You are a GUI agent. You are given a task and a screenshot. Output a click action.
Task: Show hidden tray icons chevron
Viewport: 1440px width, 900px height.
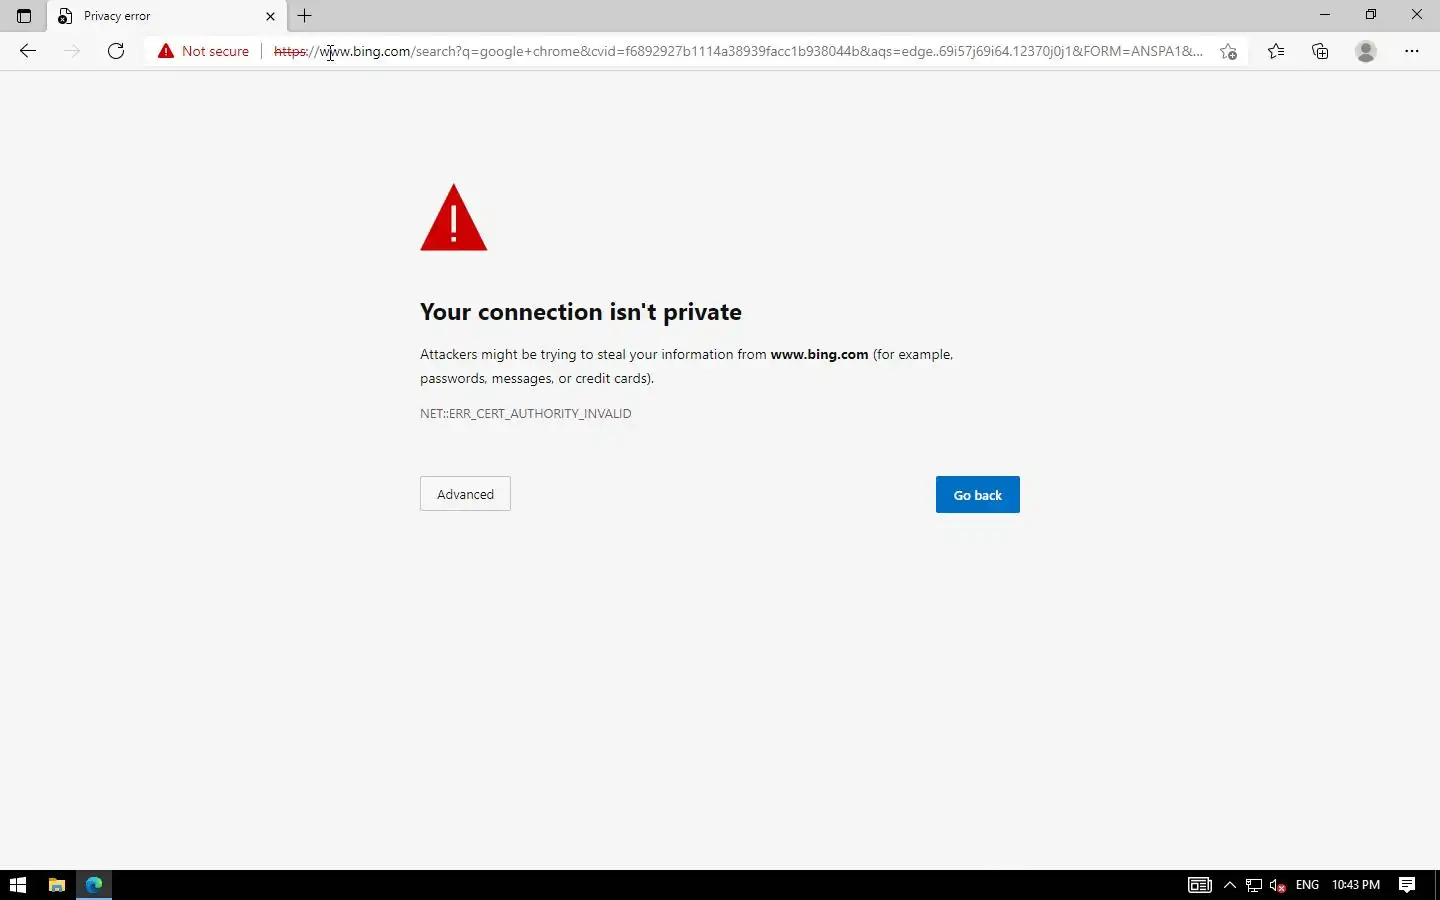1230,885
